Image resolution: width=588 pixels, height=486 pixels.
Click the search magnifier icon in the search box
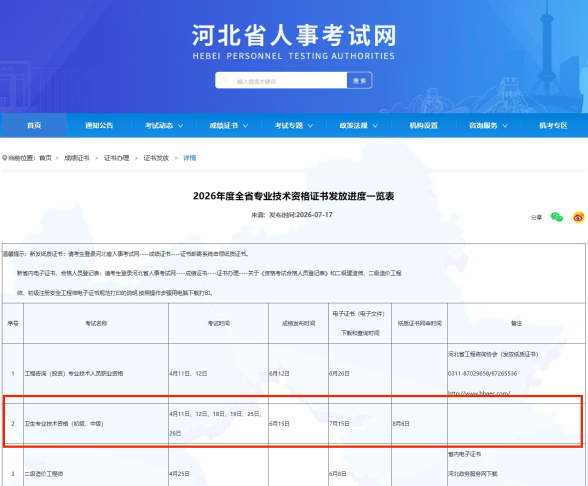(x=226, y=80)
